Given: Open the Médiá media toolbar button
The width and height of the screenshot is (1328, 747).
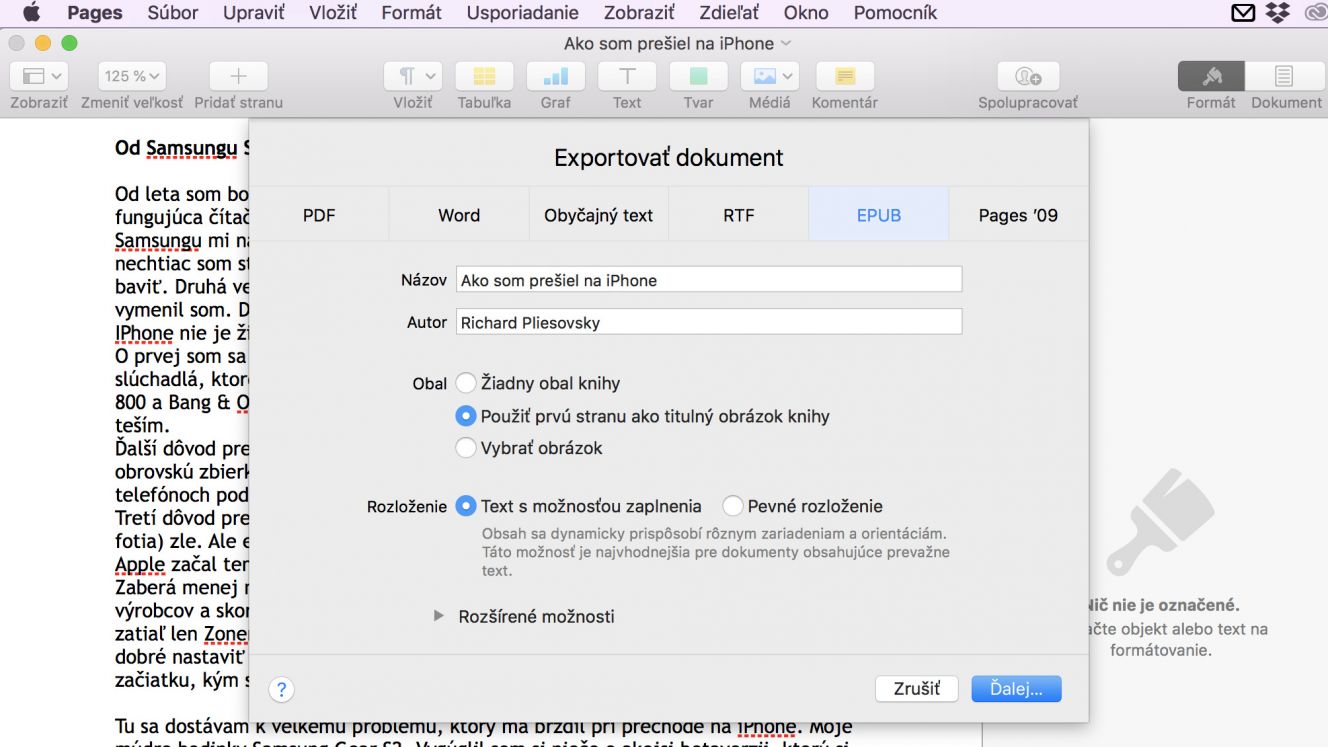Looking at the screenshot, I should click(x=769, y=76).
